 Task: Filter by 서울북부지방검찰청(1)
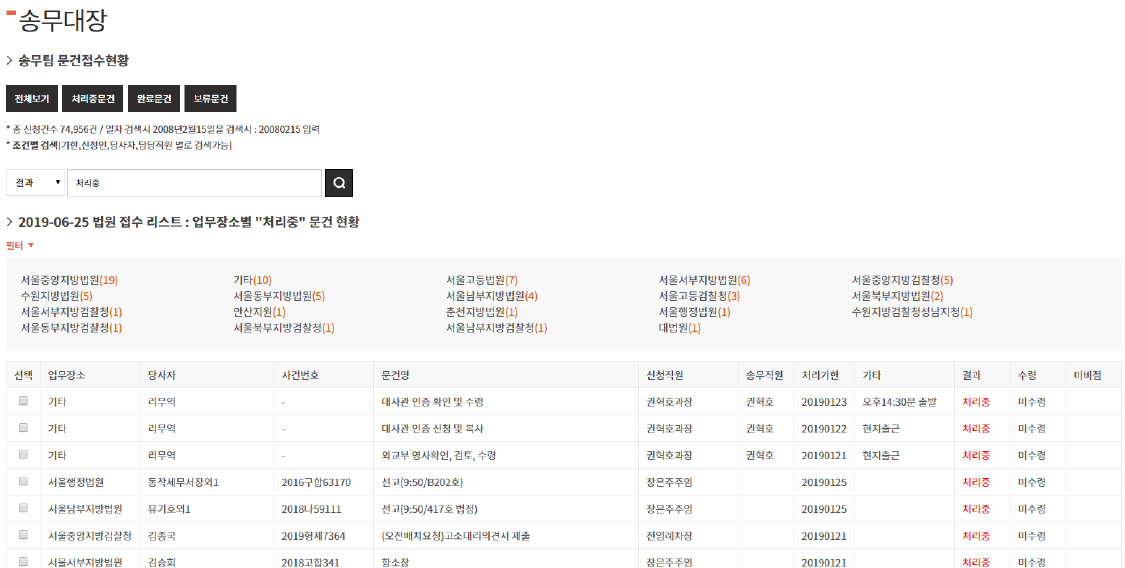(x=284, y=328)
